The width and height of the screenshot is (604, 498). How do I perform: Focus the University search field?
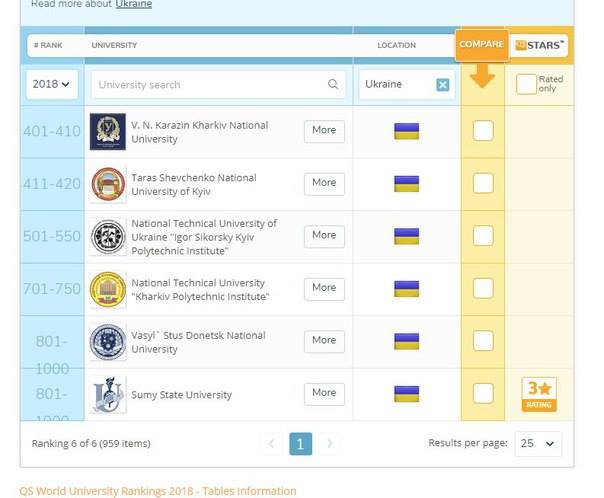point(218,84)
